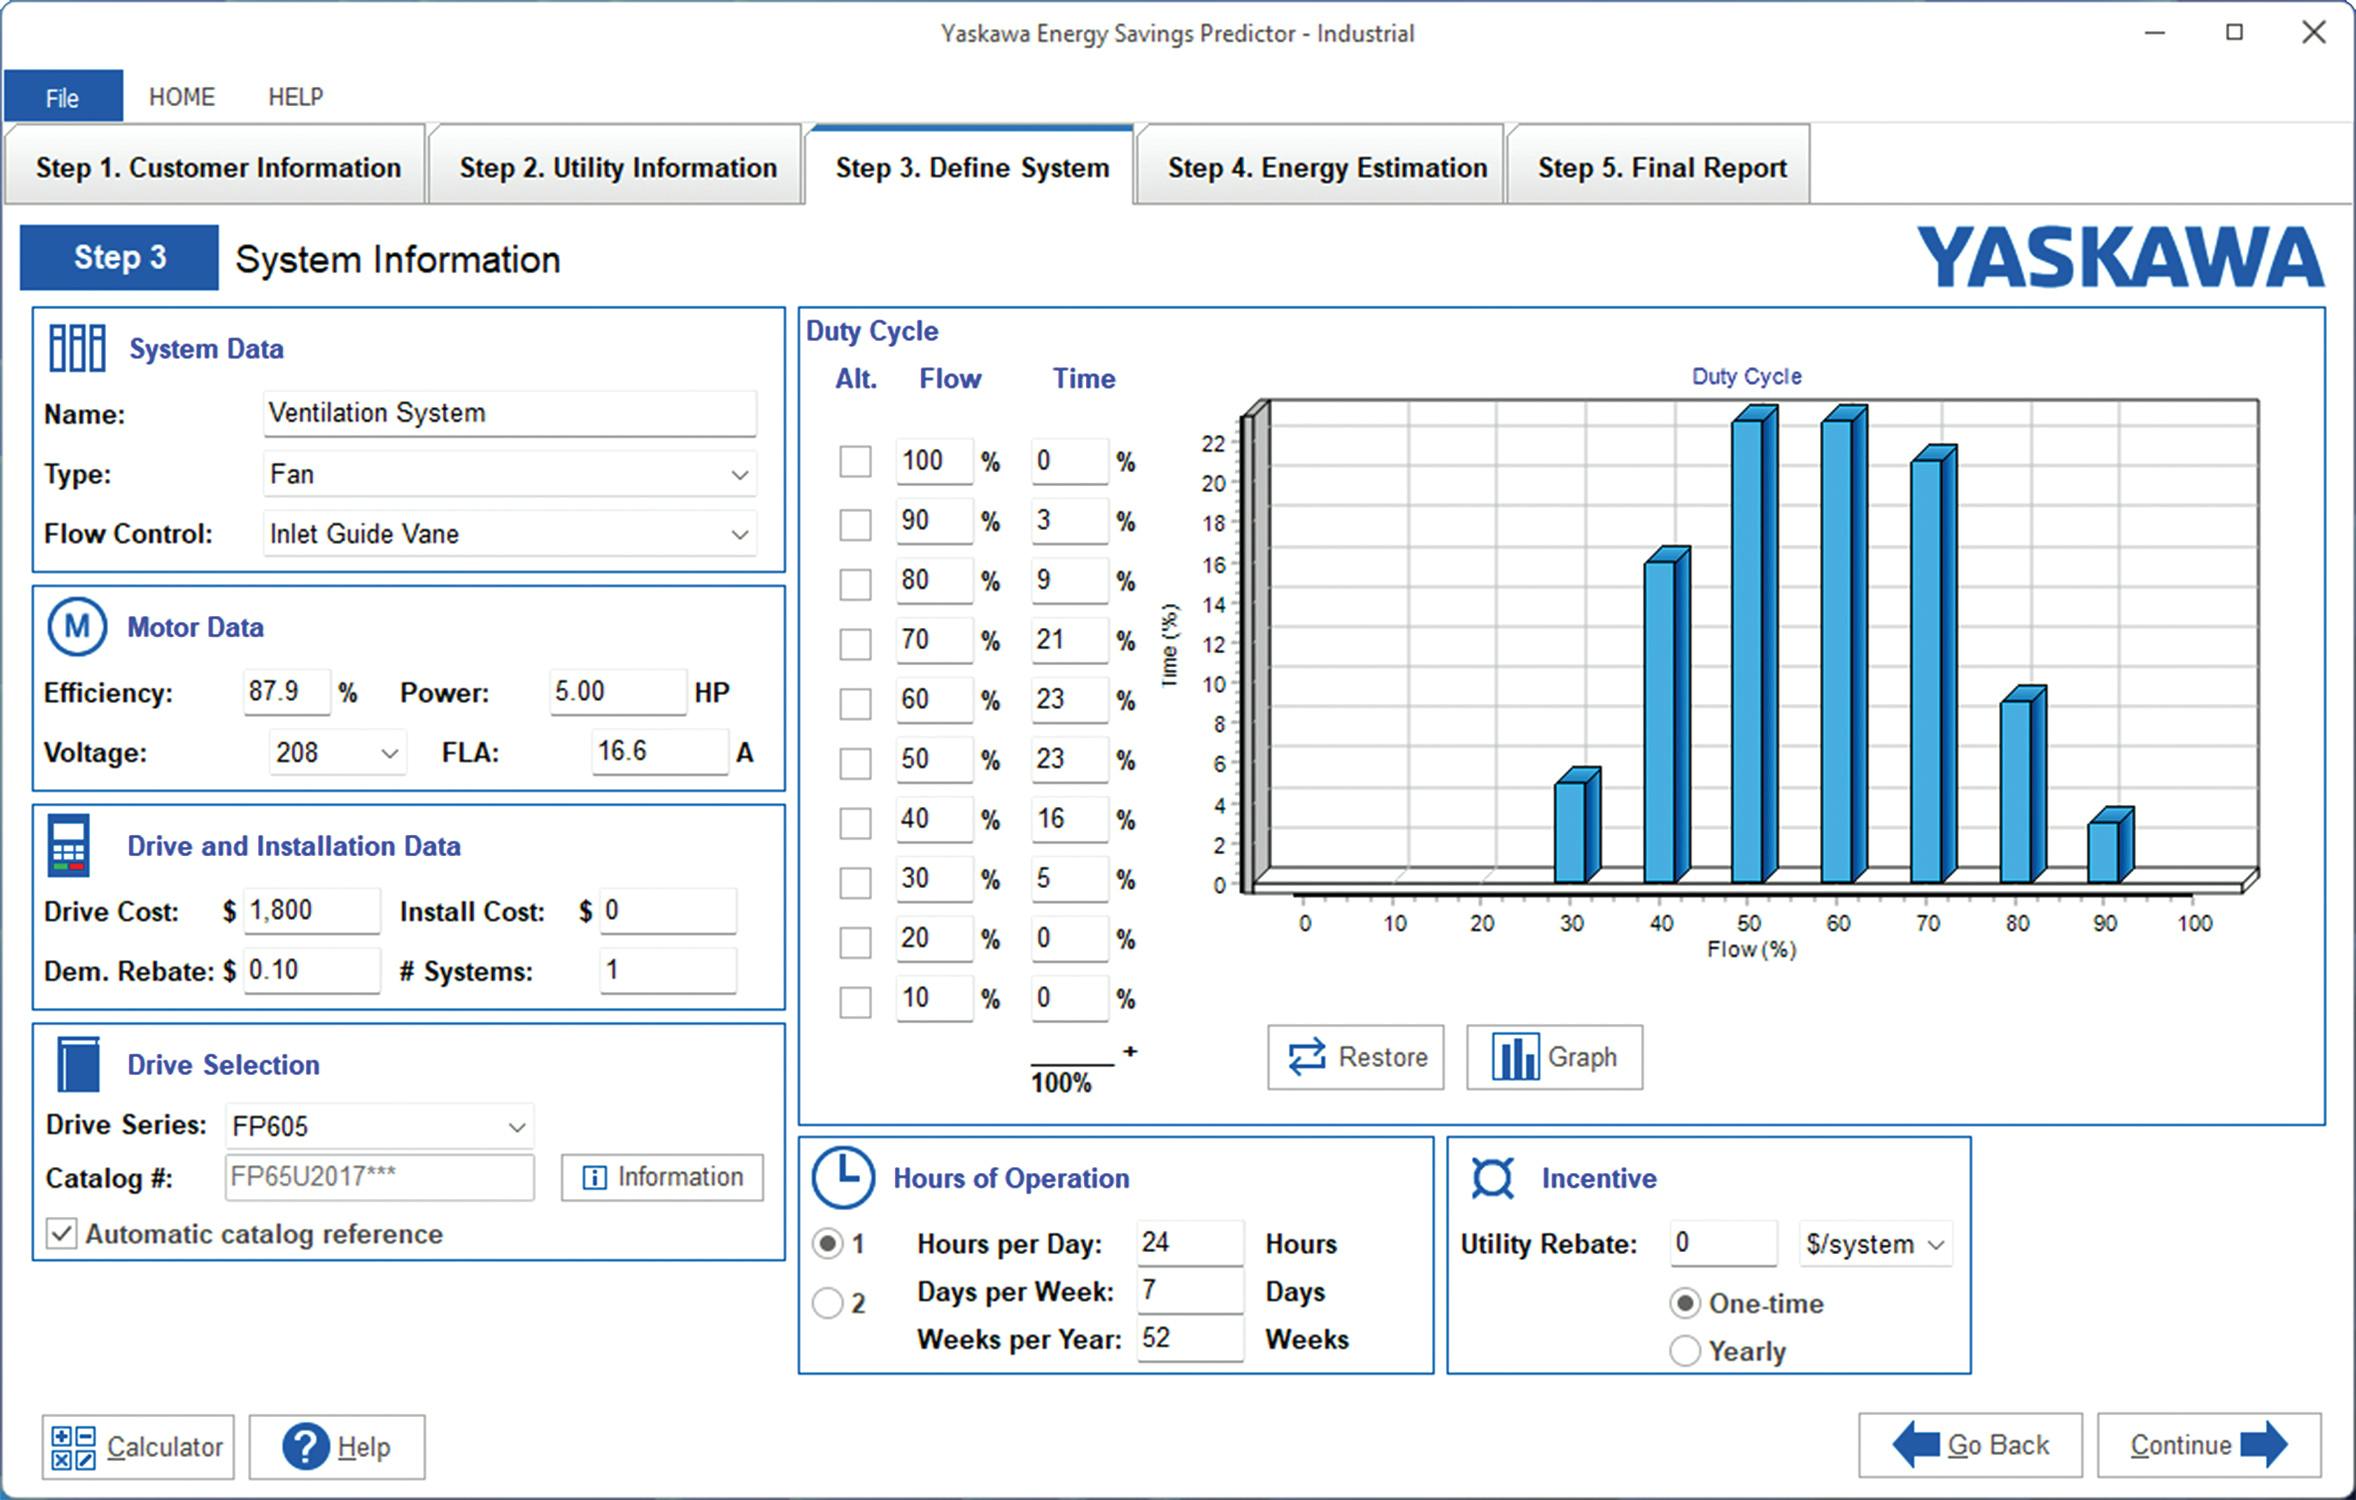This screenshot has height=1500, width=2356.
Task: Select the Yearly utility rebate option
Action: click(1685, 1350)
